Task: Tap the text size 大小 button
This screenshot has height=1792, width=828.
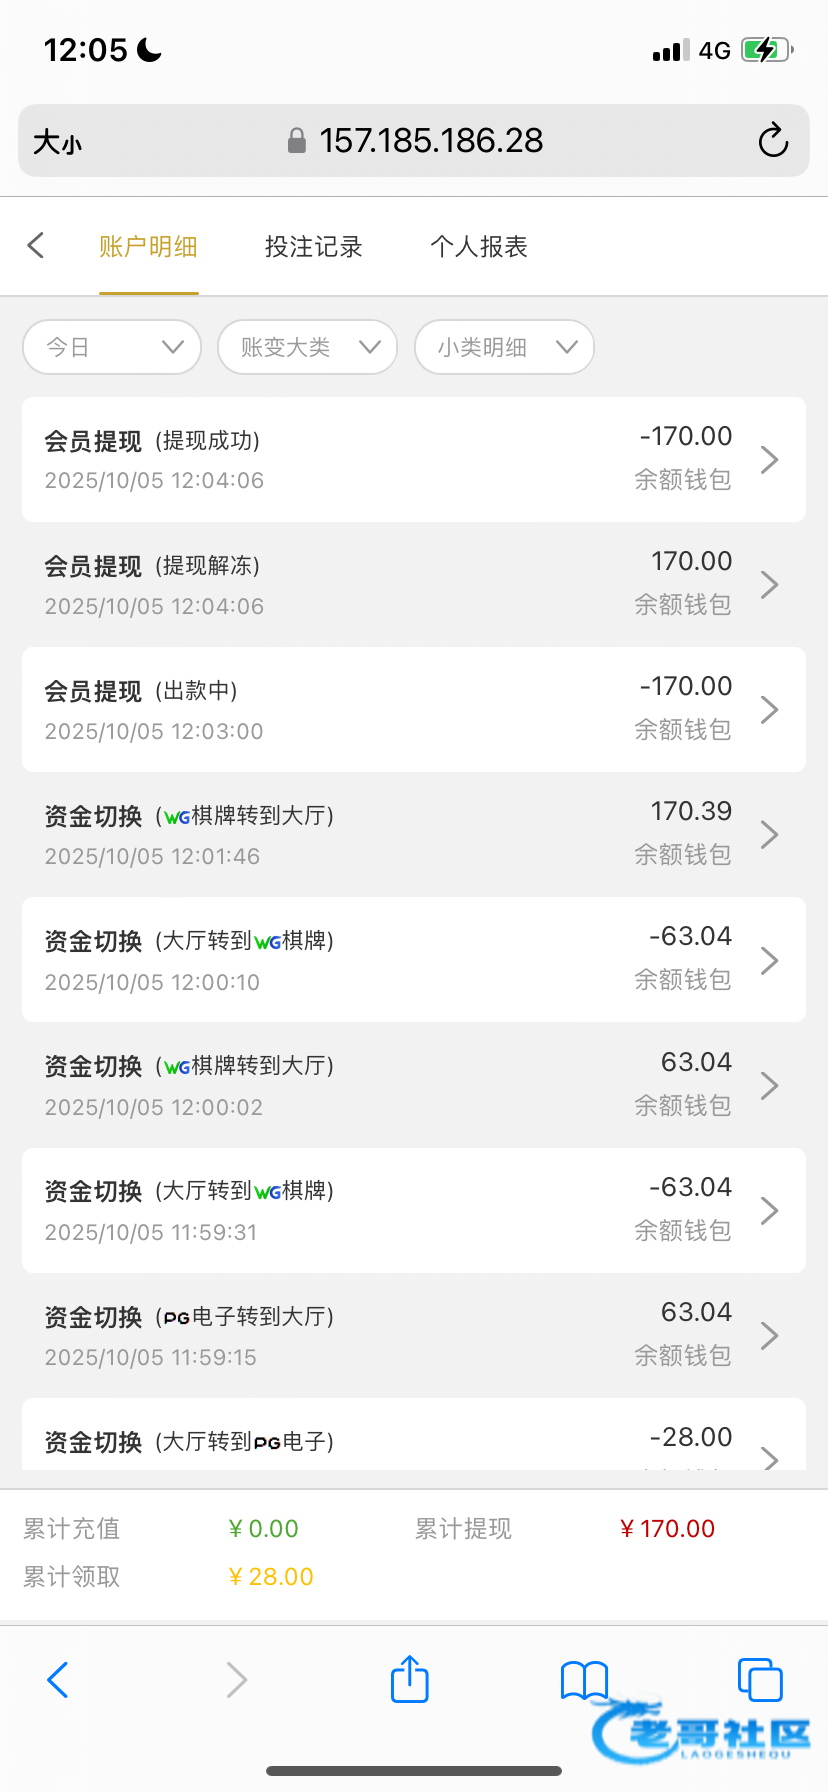Action: tap(57, 142)
